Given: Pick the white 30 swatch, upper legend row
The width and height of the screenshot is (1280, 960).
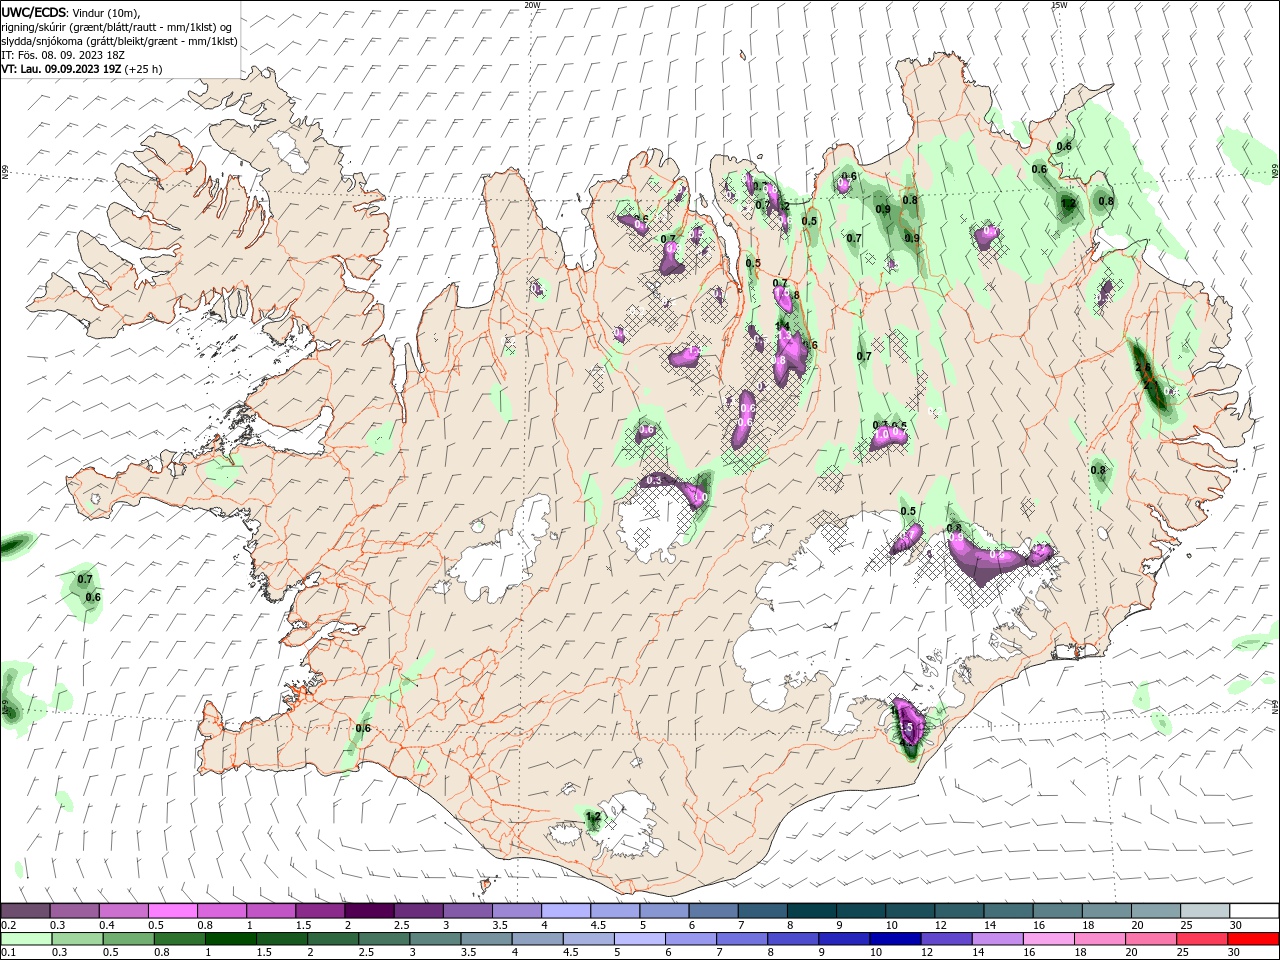Looking at the screenshot, I should click(1253, 911).
